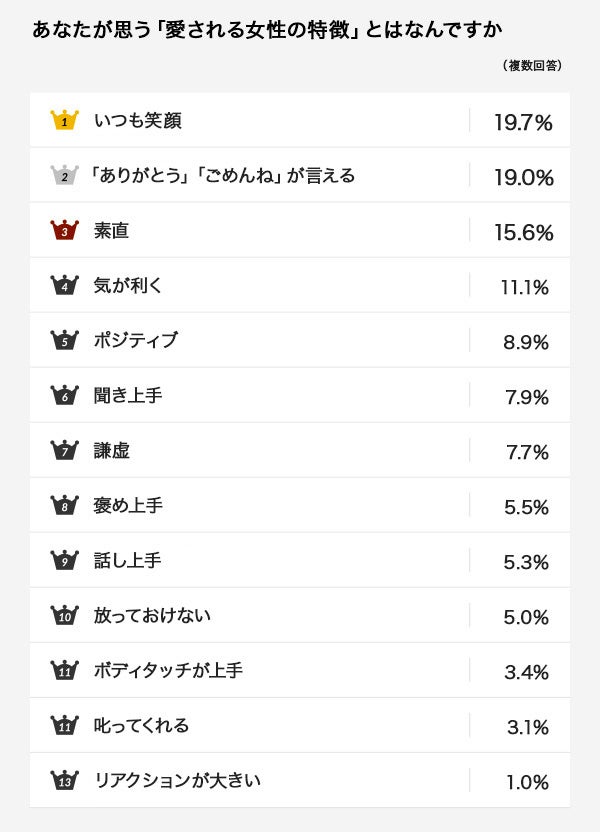The height and width of the screenshot is (832, 600).
Task: Click the crown icon beside ボディタッチが上手
Action: 64,670
